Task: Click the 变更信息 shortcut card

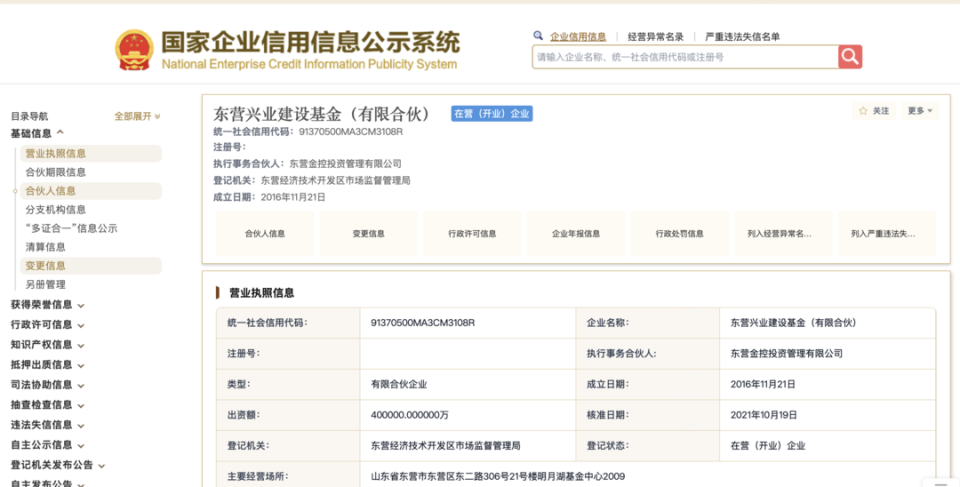Action: (369, 233)
